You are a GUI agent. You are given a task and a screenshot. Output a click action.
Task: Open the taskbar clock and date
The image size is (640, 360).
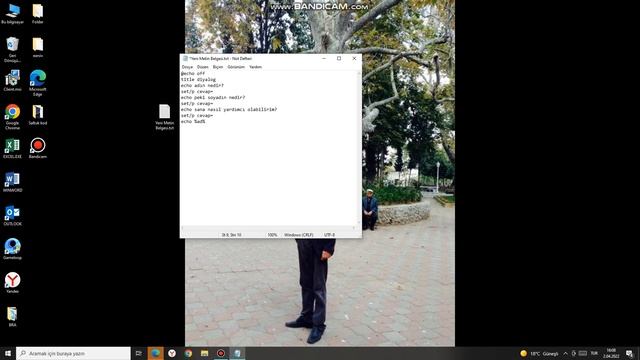611,353
